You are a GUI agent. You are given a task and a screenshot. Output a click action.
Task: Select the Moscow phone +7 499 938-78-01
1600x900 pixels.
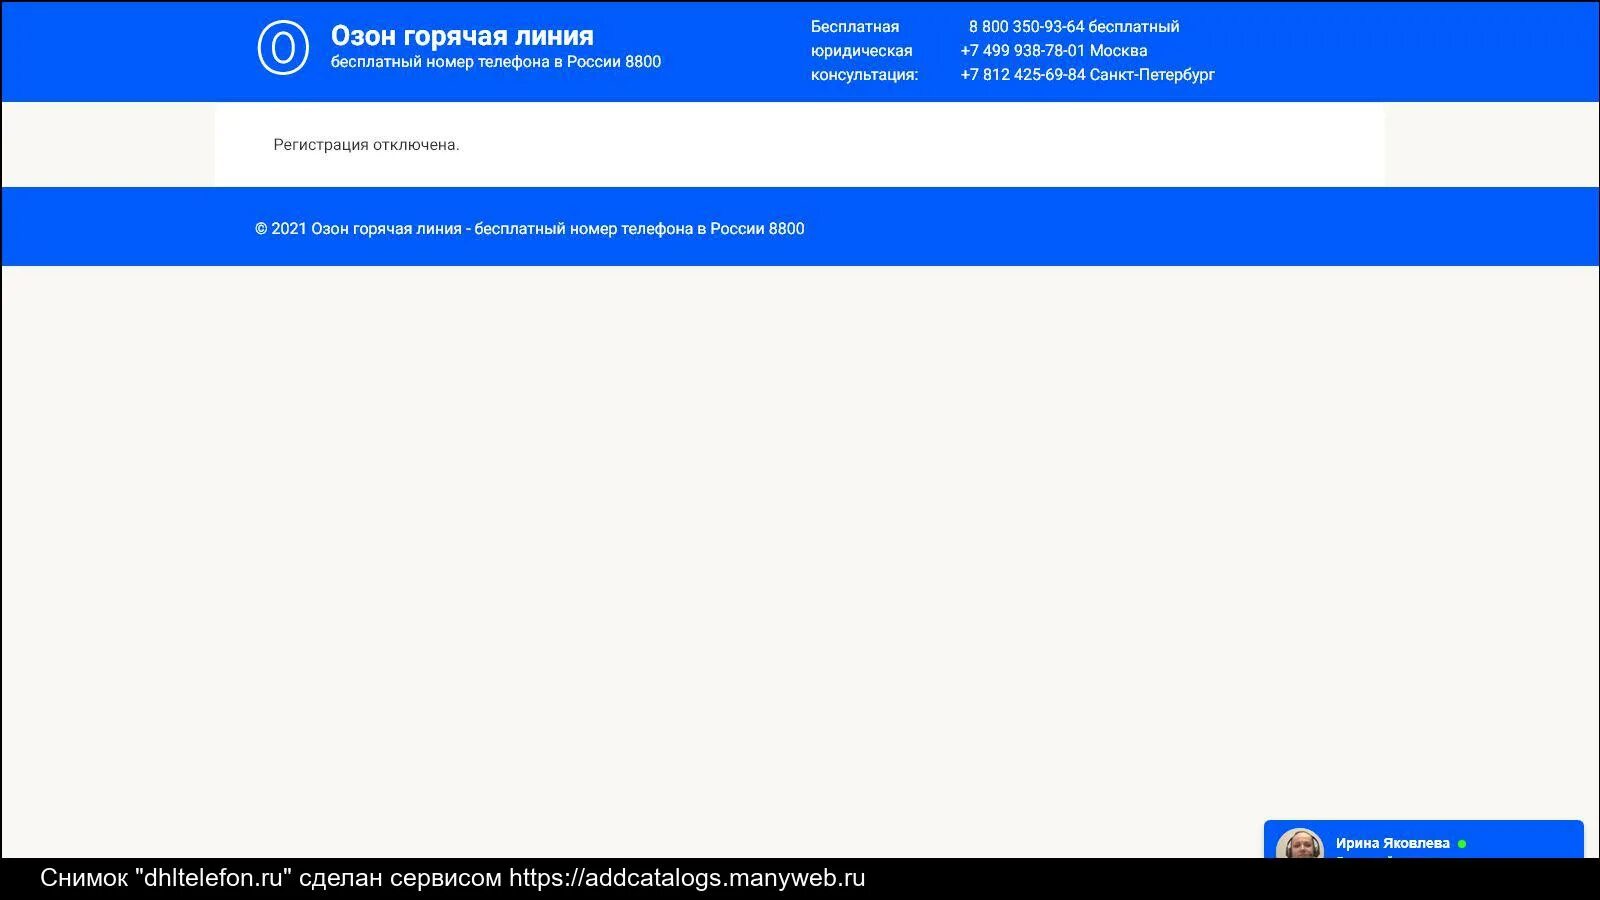1054,51
